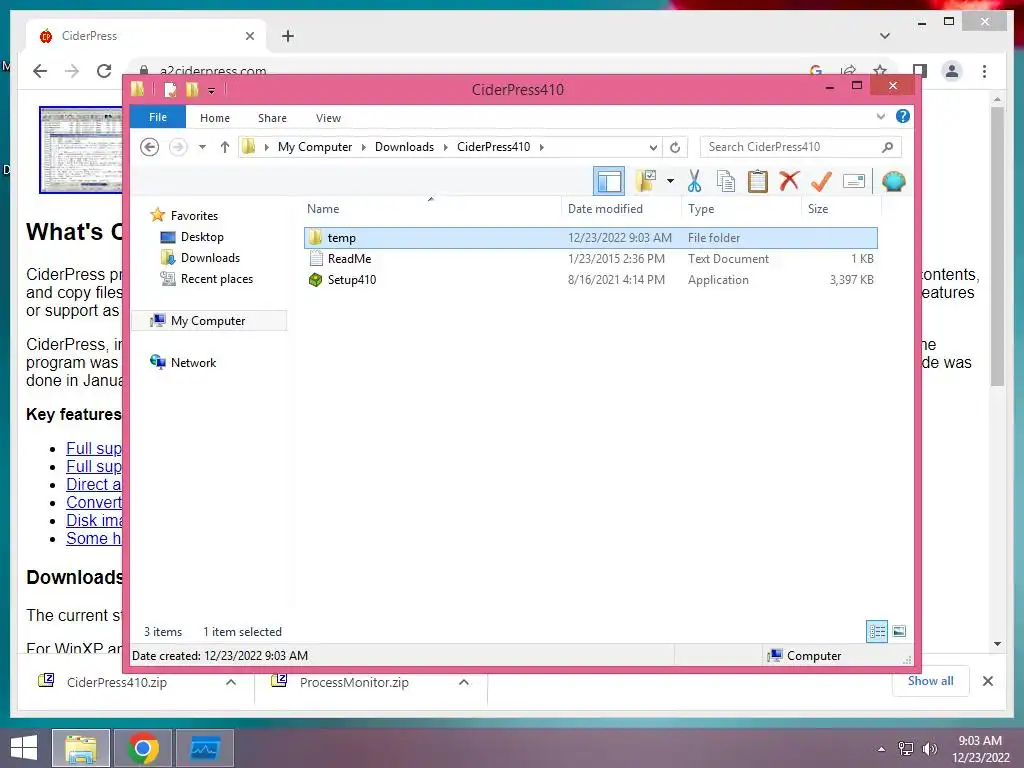The image size is (1024, 768).
Task: Refresh the CiderPress410 folder
Action: click(x=675, y=148)
